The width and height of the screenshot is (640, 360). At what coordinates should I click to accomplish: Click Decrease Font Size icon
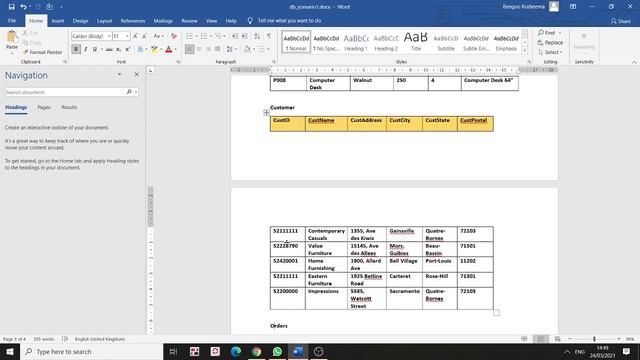(144, 36)
